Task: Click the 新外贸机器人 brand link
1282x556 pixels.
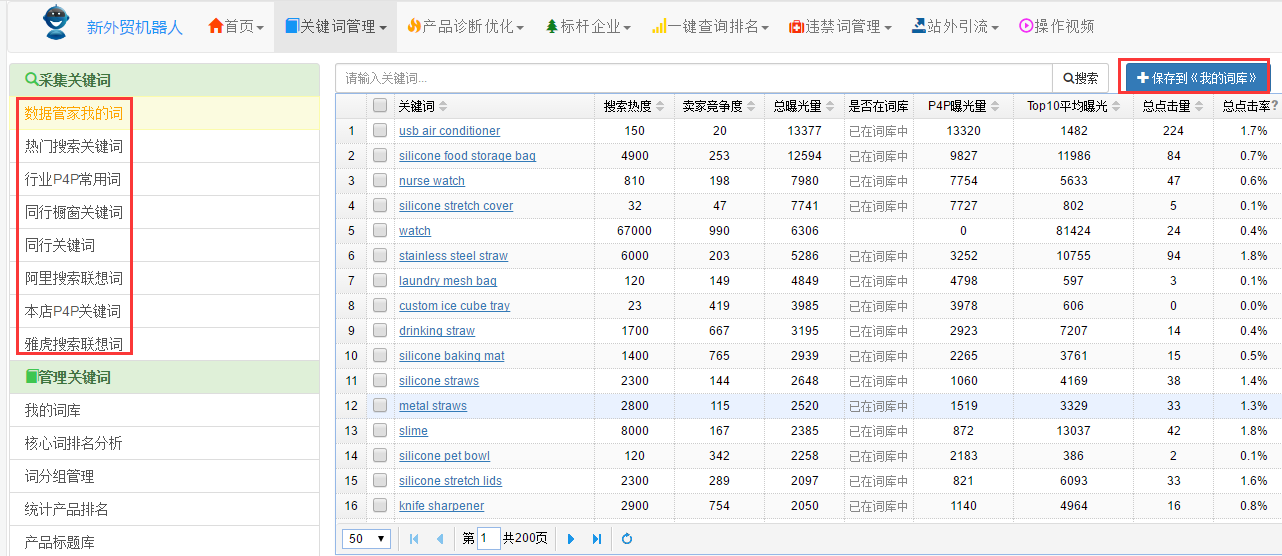Action: click(x=135, y=28)
